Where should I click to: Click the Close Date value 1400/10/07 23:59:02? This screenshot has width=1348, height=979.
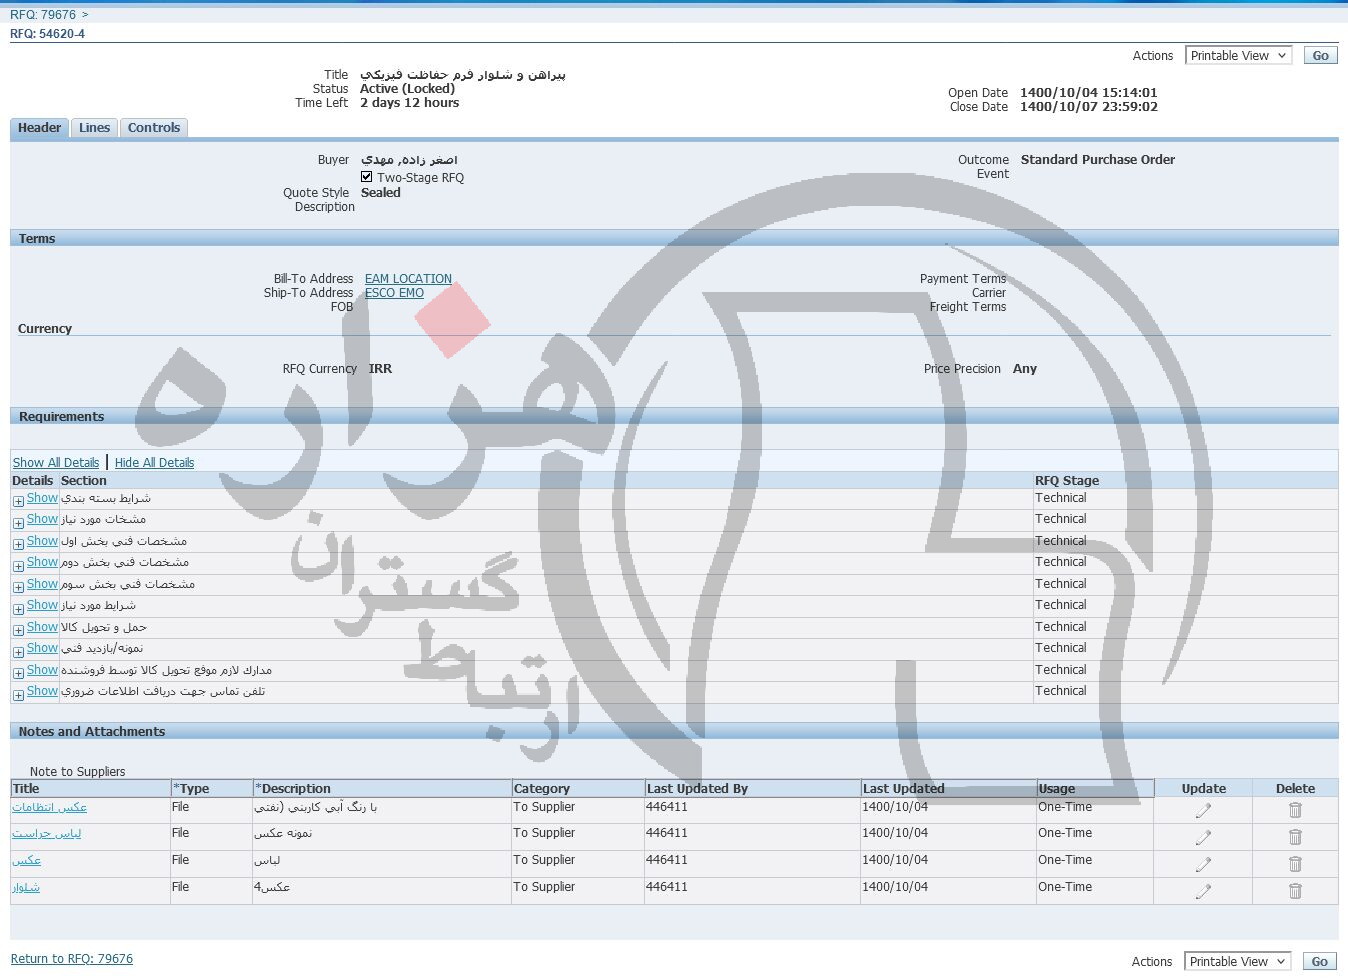pos(1089,107)
